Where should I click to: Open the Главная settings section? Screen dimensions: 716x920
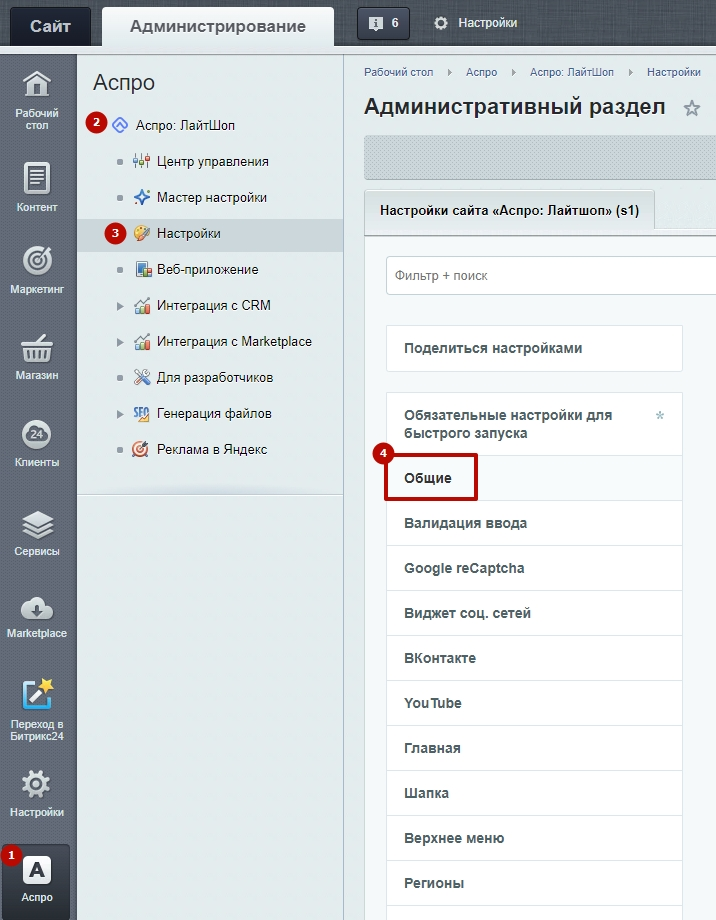[x=534, y=748]
